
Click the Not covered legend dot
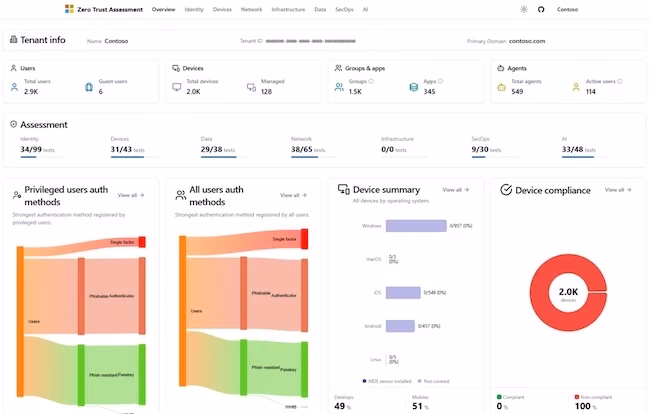coord(420,381)
